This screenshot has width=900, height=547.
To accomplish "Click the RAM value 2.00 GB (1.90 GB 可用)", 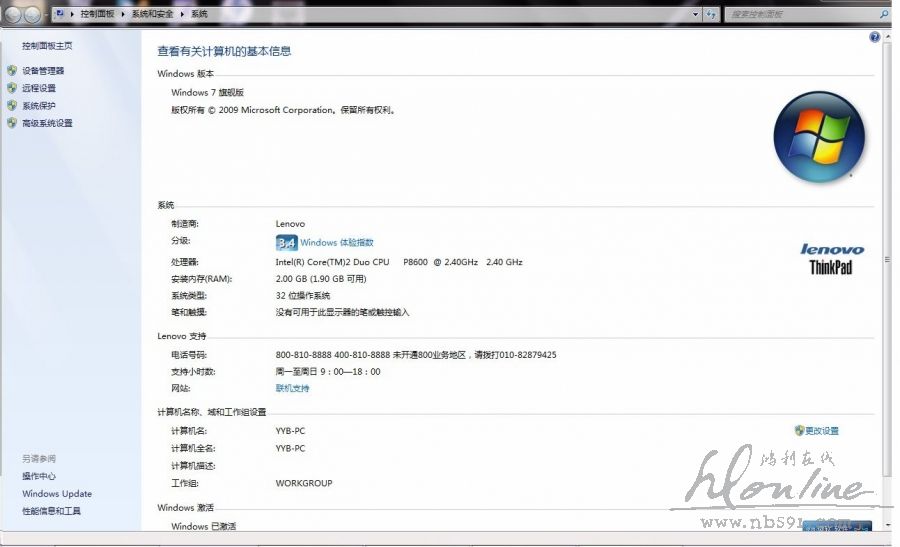I will [321, 279].
